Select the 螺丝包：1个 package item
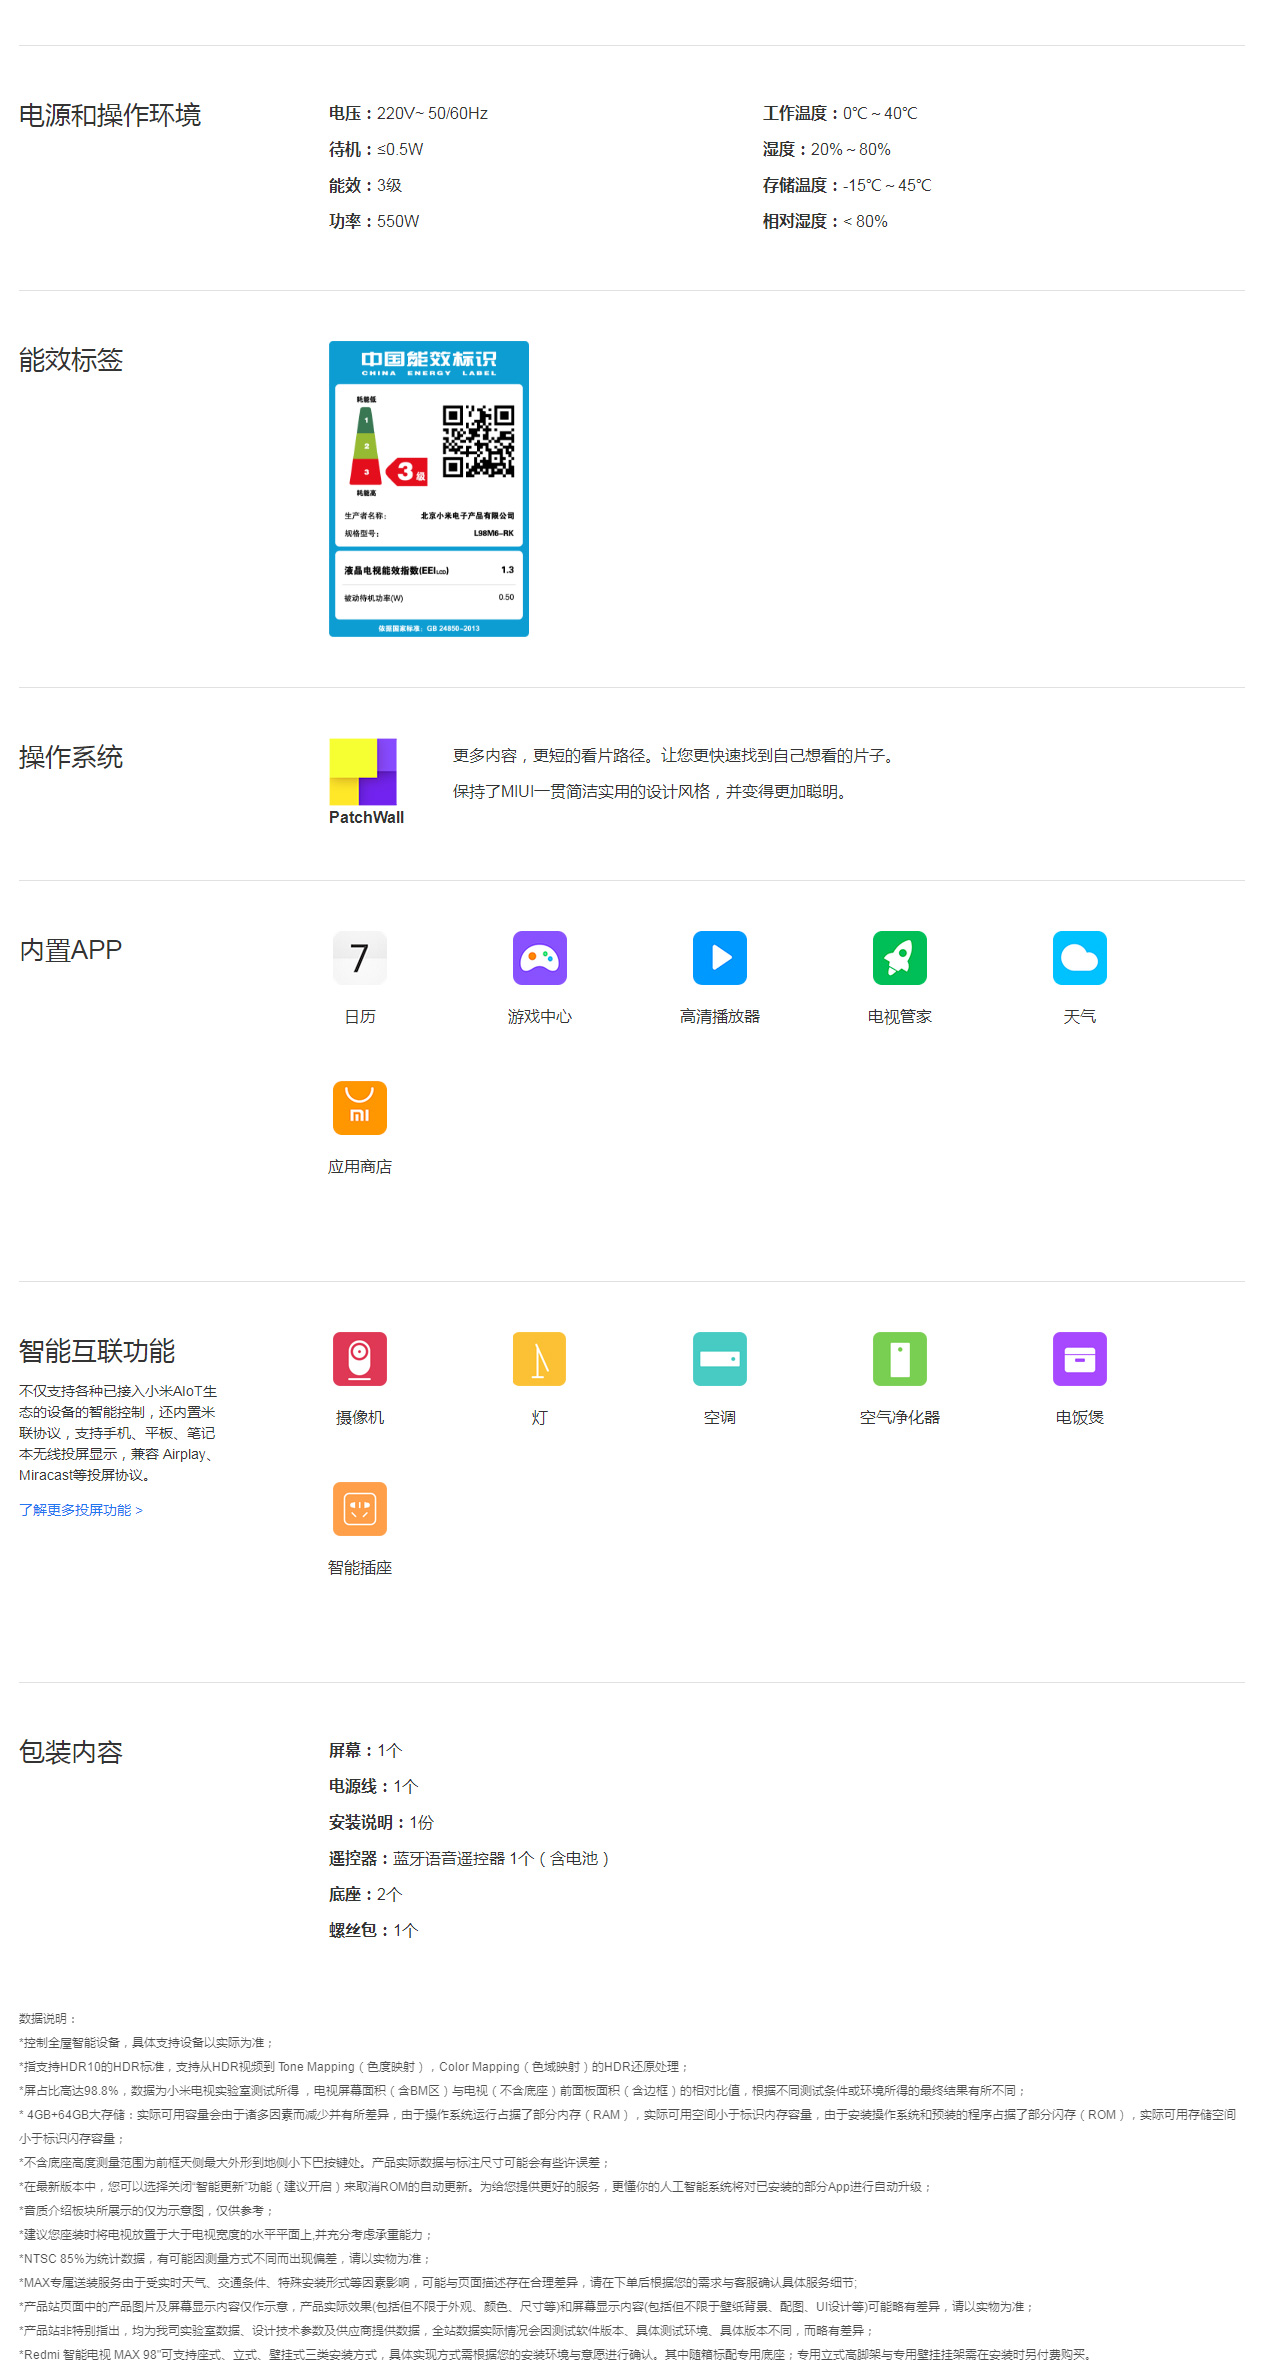Viewport: 1263px width, 2370px height. (373, 1930)
